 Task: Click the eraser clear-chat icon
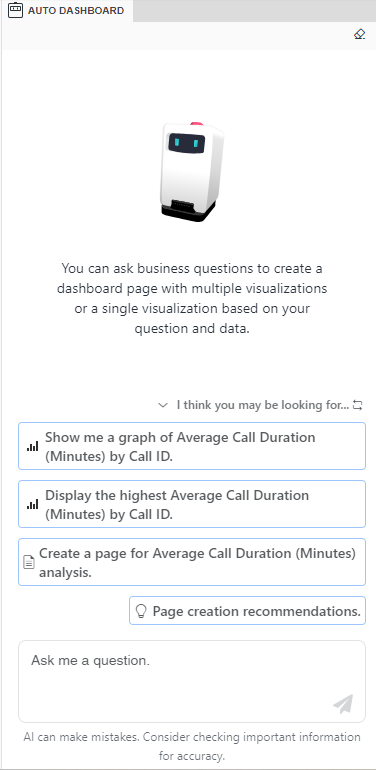pos(359,34)
